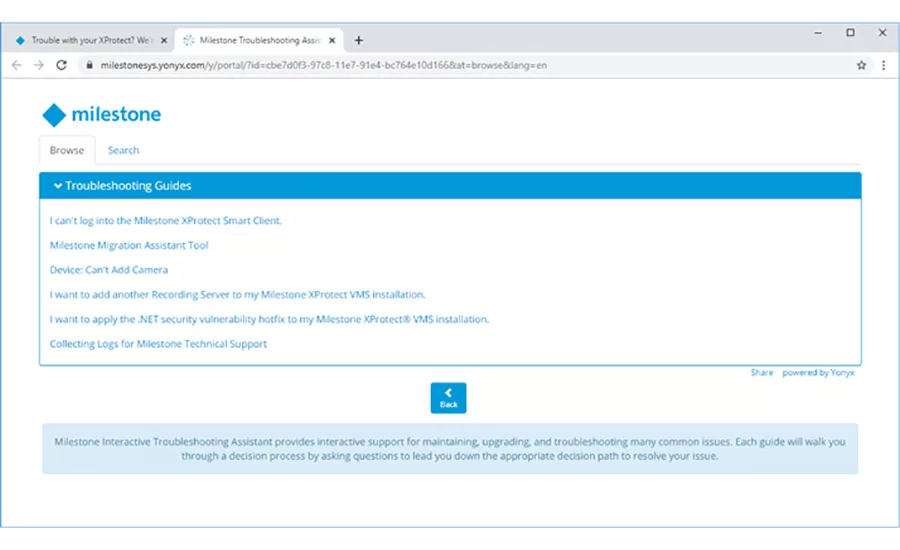Click the padlock site info icon

pyautogui.click(x=89, y=65)
